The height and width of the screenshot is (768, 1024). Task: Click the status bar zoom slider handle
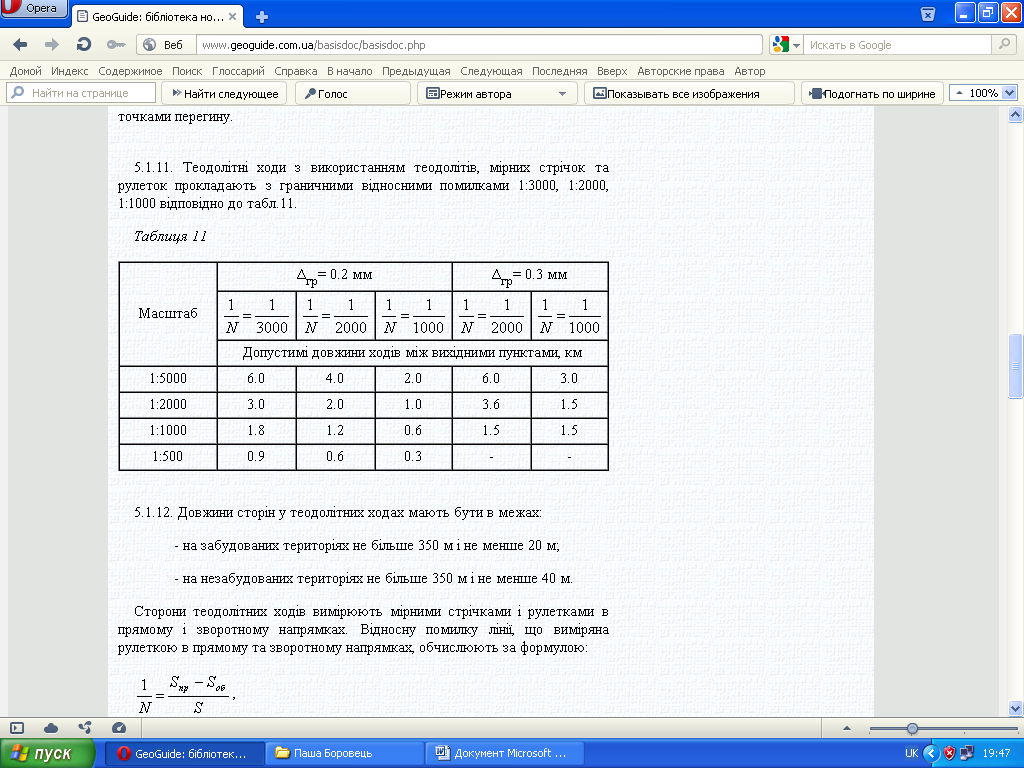(x=912, y=728)
